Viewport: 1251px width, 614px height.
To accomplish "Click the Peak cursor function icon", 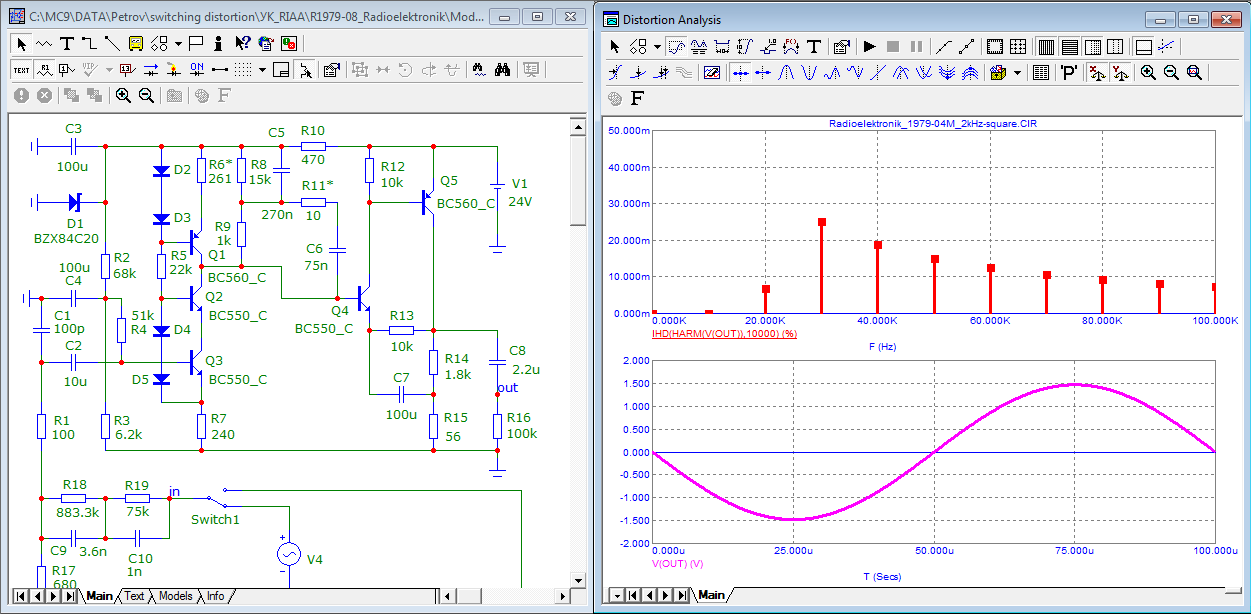I will [786, 72].
